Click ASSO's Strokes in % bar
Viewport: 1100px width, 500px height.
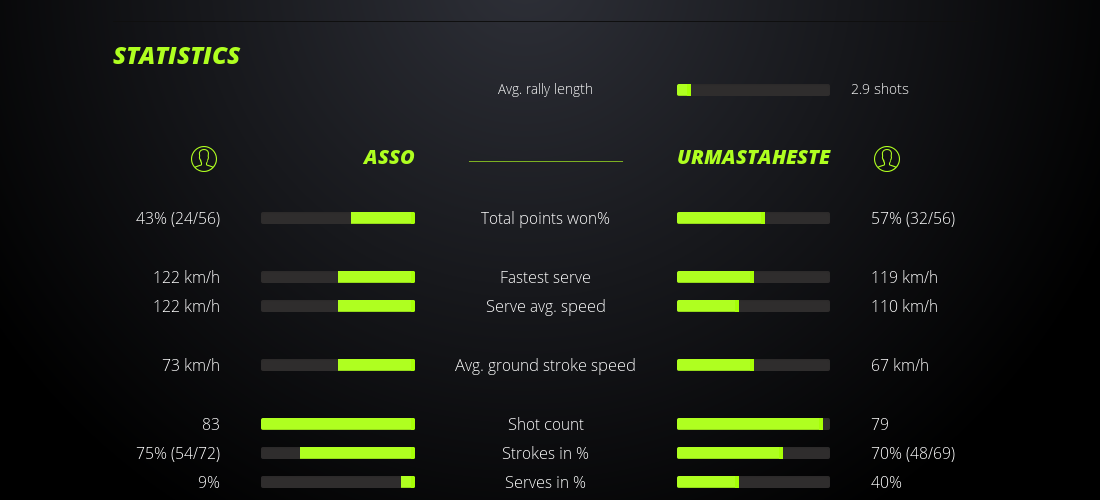pos(338,453)
